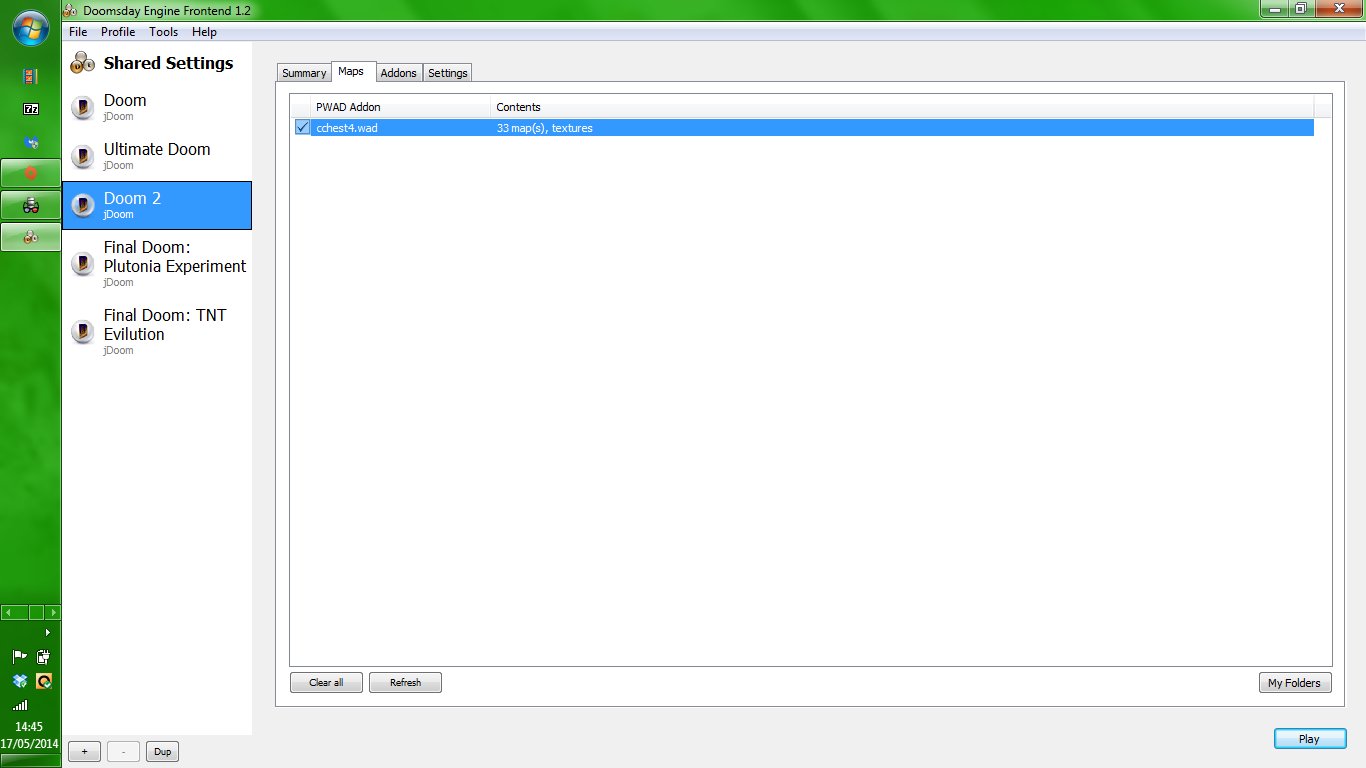Switch to the Addons tab

point(399,73)
